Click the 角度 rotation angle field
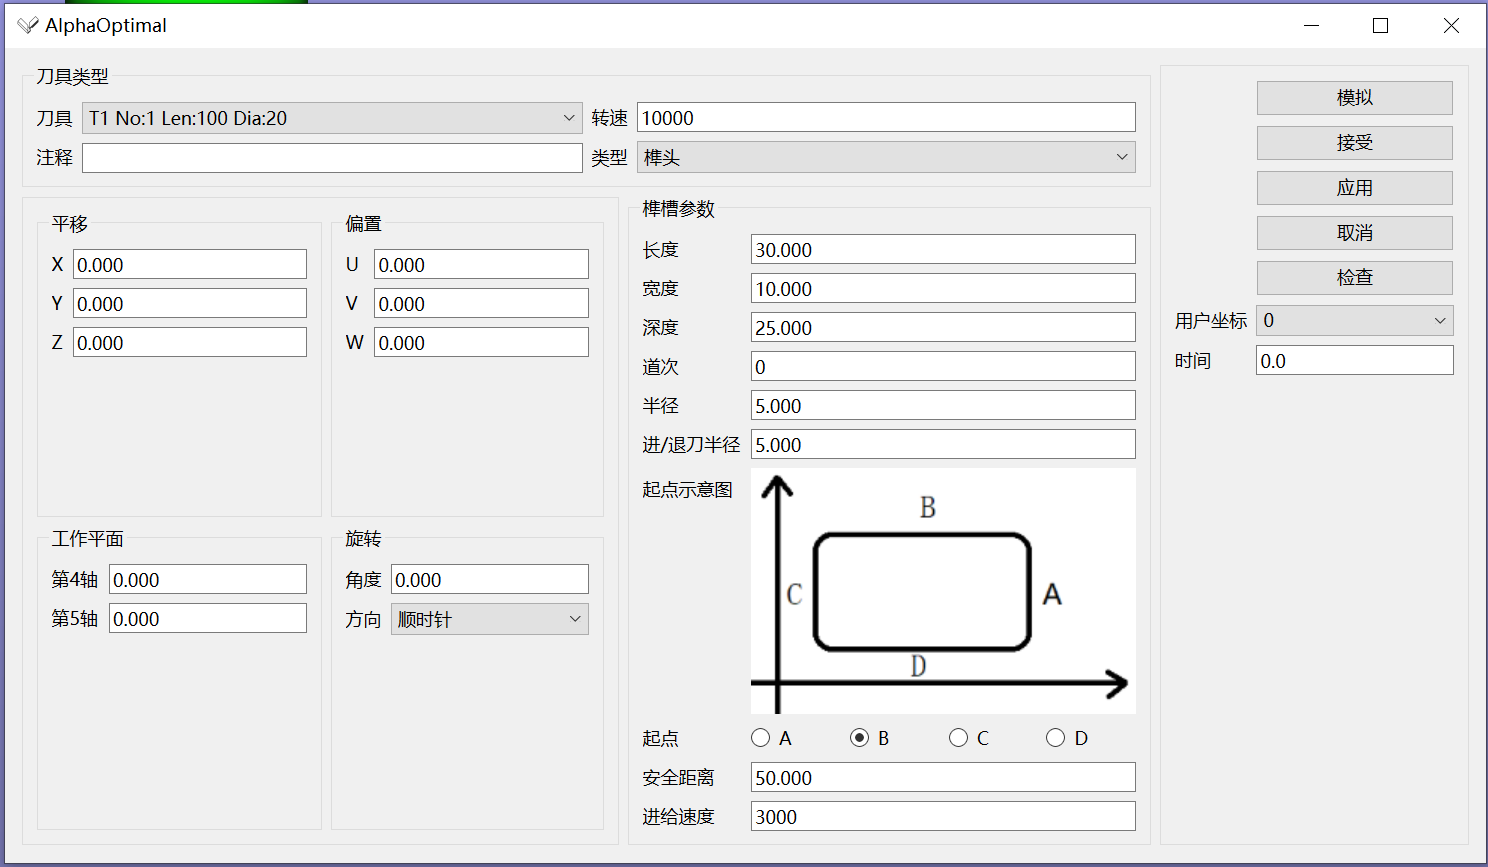Image resolution: width=1488 pixels, height=867 pixels. pos(489,578)
